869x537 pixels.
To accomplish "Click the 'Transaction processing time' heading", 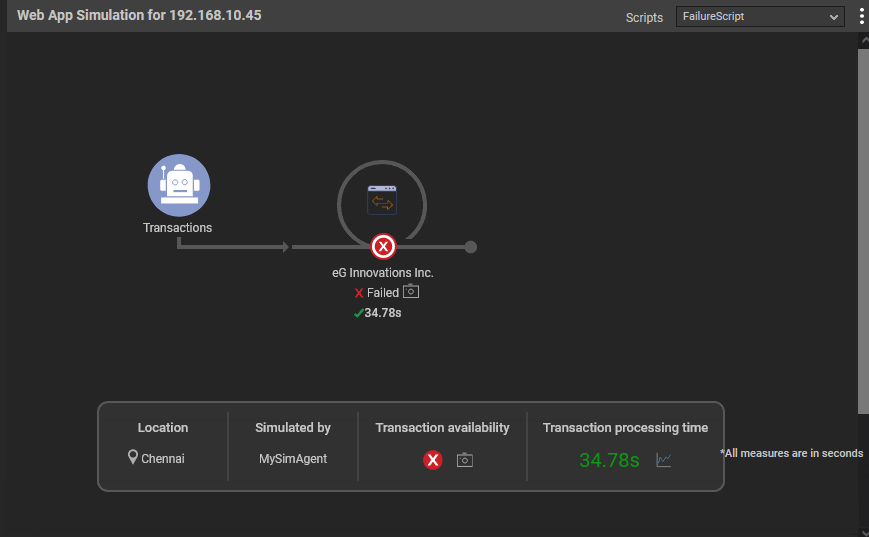I will (625, 428).
